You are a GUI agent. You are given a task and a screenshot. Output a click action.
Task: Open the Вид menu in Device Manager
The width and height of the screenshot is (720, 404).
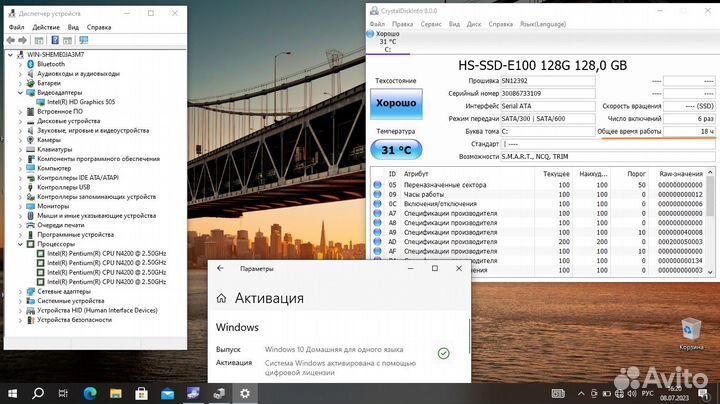point(73,28)
